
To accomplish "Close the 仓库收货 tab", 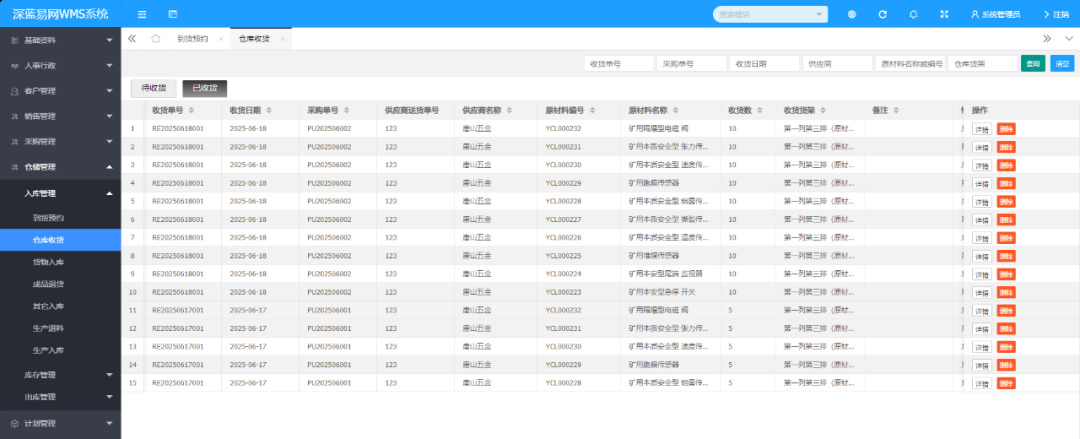I will coord(283,38).
